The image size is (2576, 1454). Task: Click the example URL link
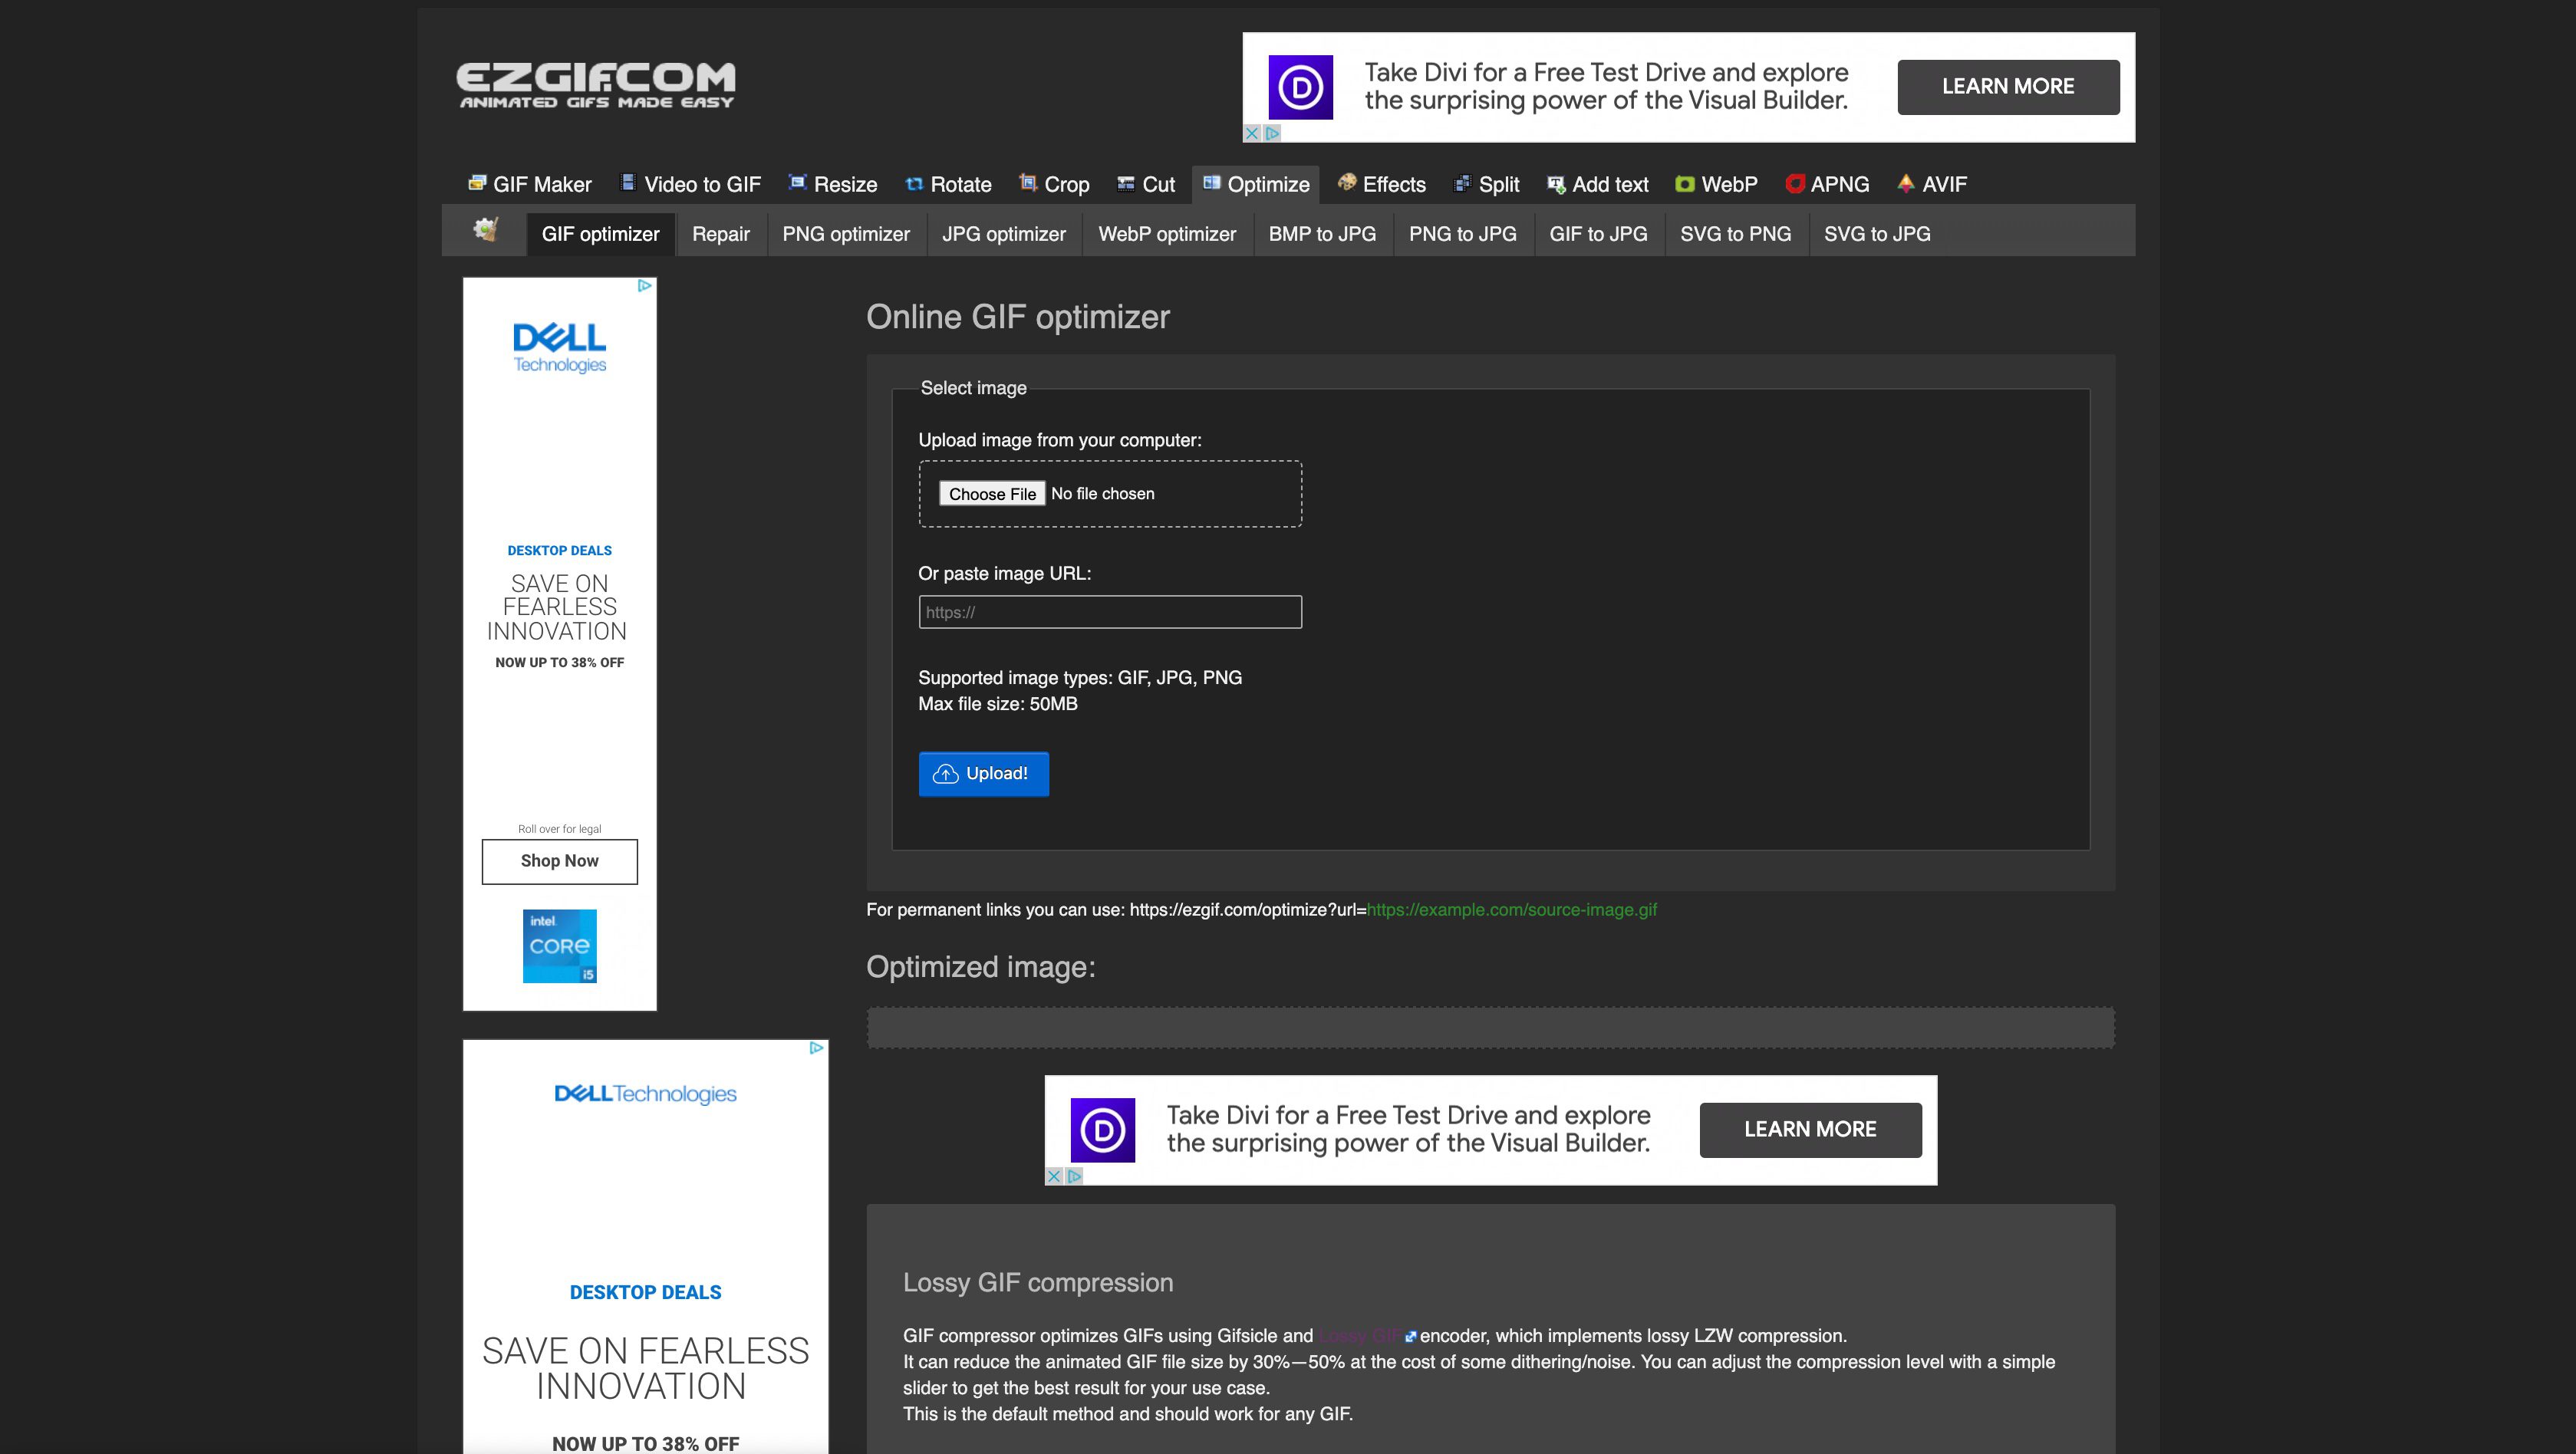(1511, 910)
